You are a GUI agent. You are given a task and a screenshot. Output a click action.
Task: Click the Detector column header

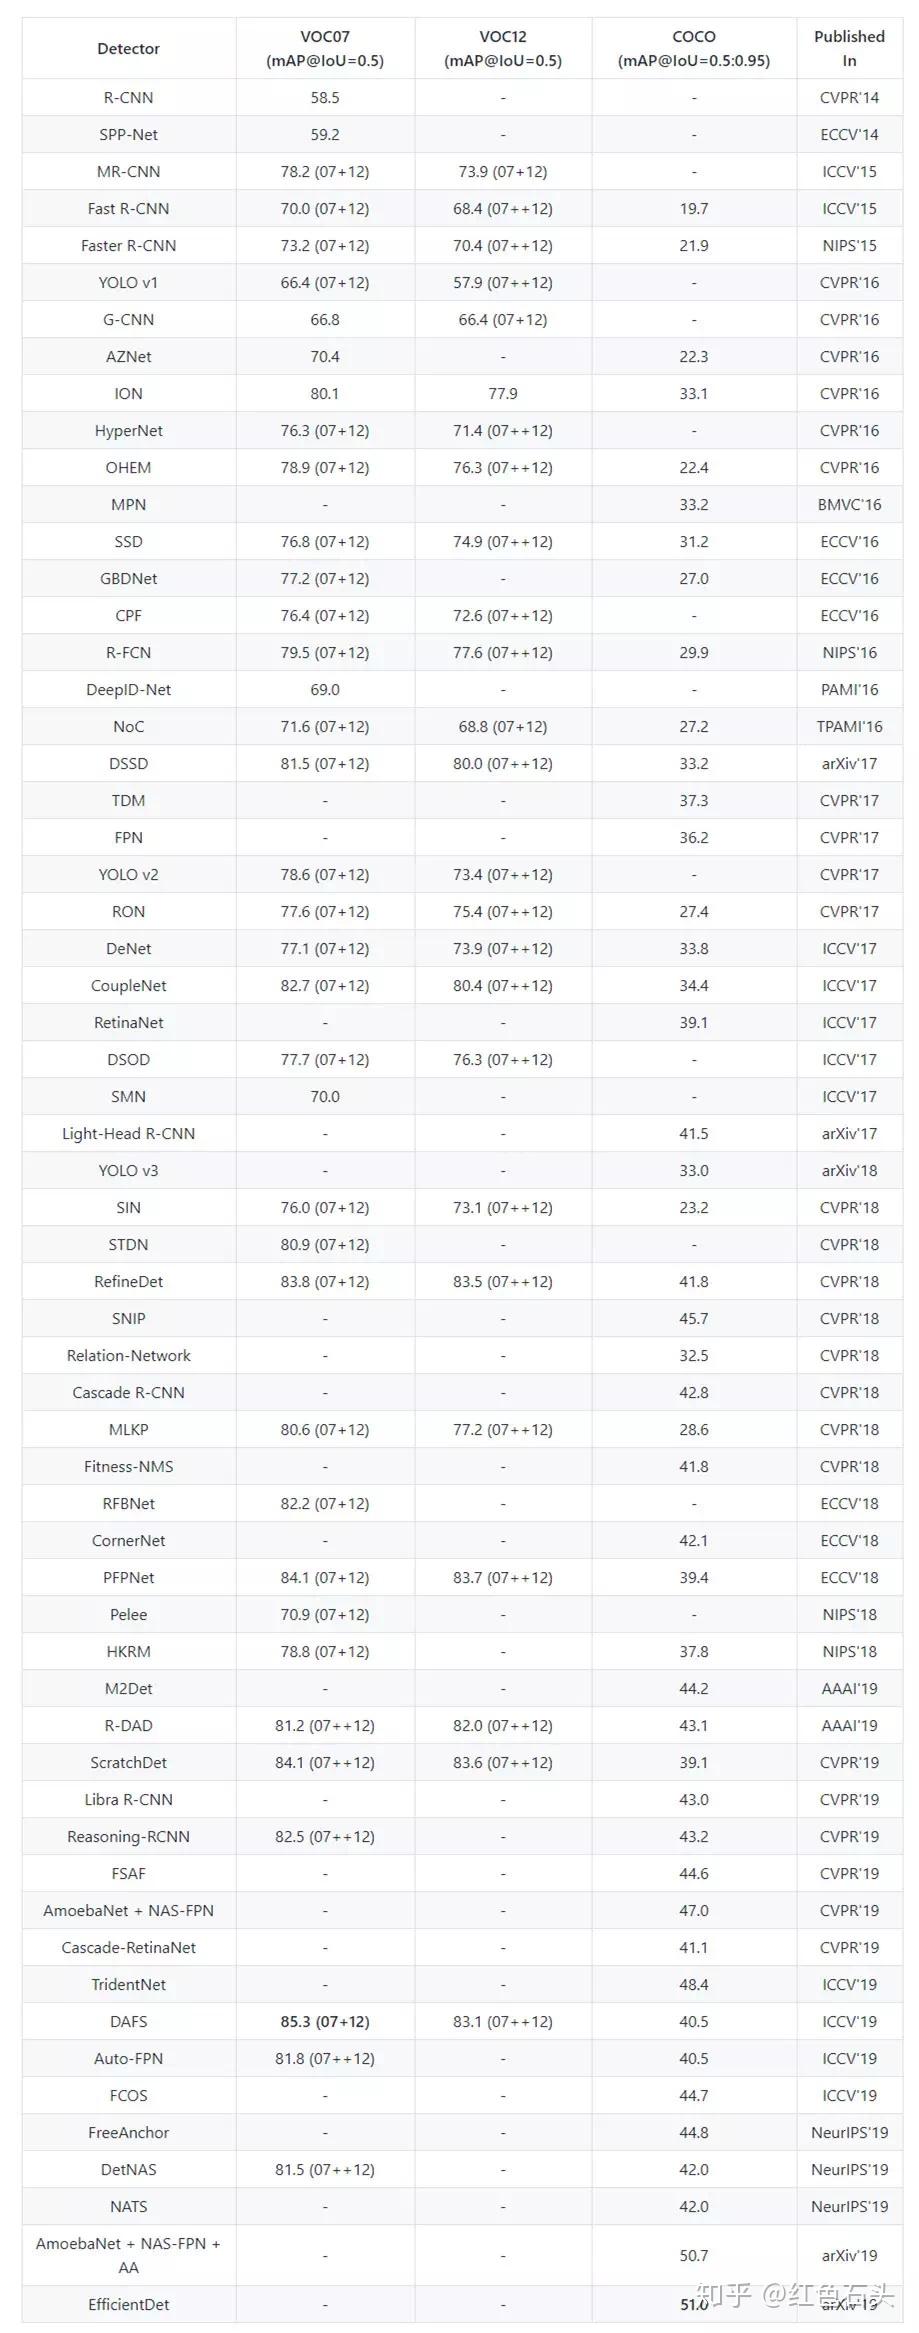[x=128, y=48]
